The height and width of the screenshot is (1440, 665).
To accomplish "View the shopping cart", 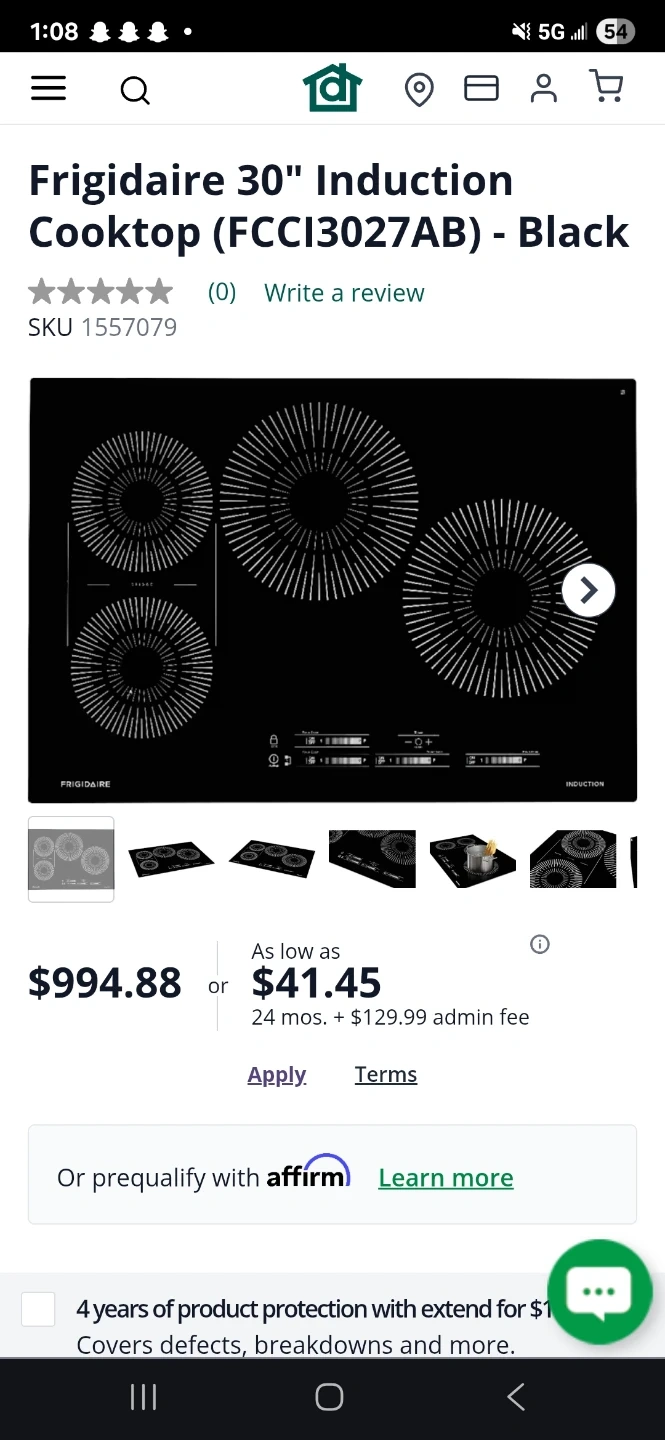I will click(x=607, y=87).
